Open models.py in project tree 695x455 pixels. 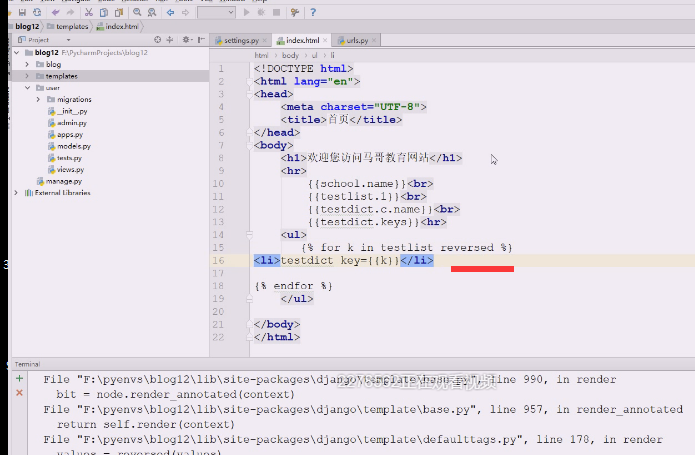click(x=74, y=146)
